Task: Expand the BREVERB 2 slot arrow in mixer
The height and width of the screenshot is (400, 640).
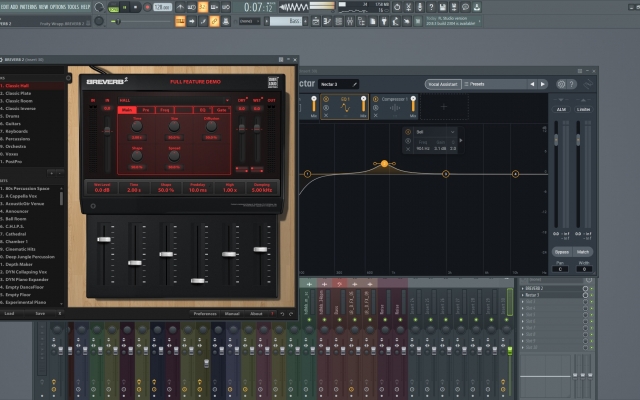Action: pos(522,288)
